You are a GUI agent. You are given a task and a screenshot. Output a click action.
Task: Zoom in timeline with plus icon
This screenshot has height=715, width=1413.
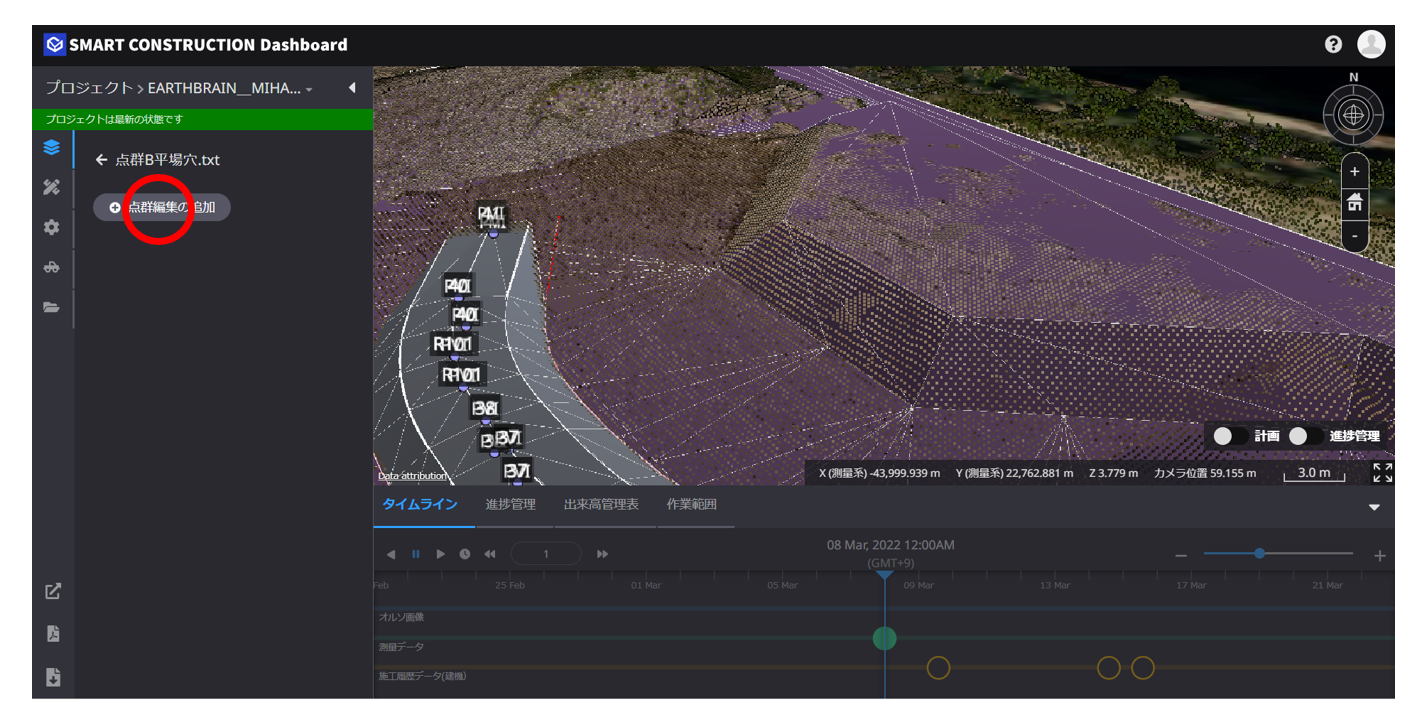(x=1380, y=555)
